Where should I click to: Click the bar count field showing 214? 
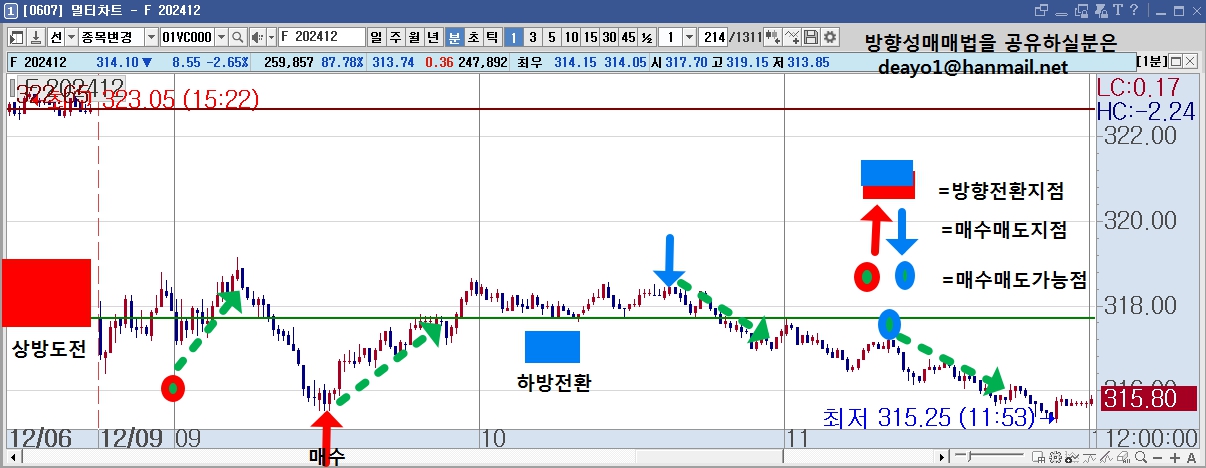click(x=714, y=37)
